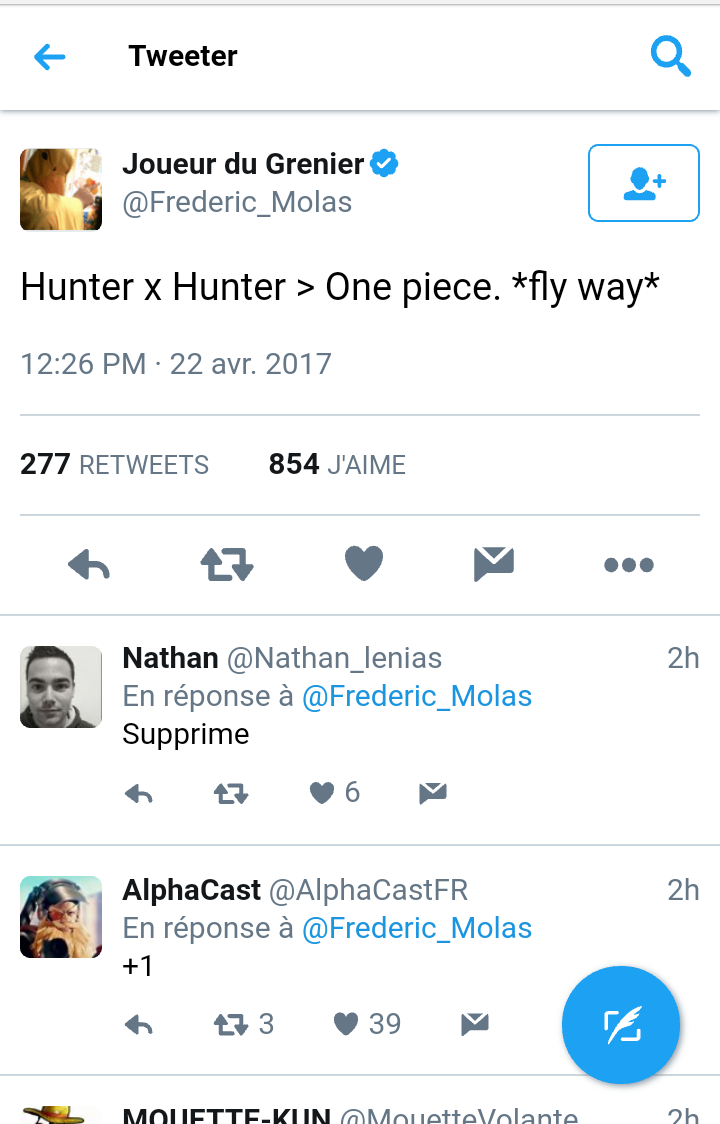This screenshot has width=720, height=1124.
Task: Like Nathan's reply showing 6 likes
Action: [321, 792]
